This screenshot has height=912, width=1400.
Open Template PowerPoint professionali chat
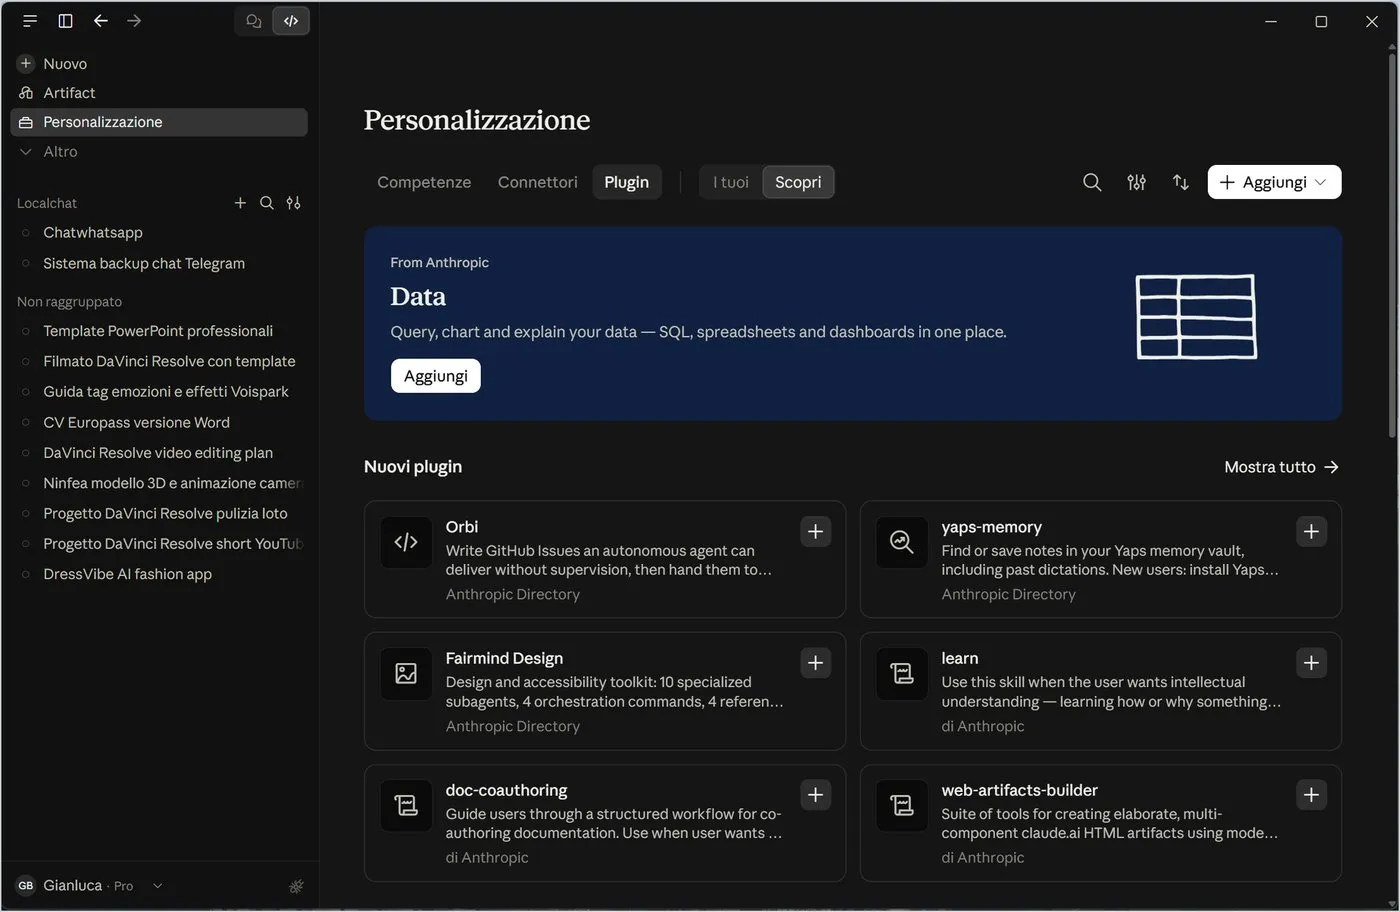[x=159, y=331]
